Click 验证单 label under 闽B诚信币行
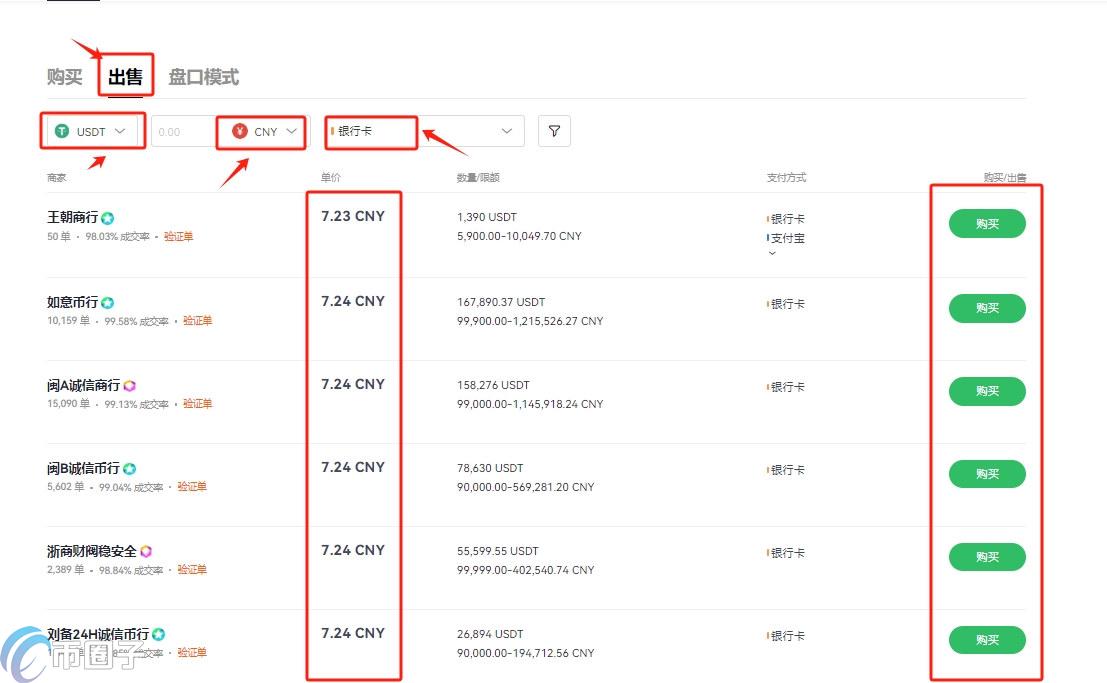This screenshot has width=1107, height=683. pyautogui.click(x=192, y=487)
